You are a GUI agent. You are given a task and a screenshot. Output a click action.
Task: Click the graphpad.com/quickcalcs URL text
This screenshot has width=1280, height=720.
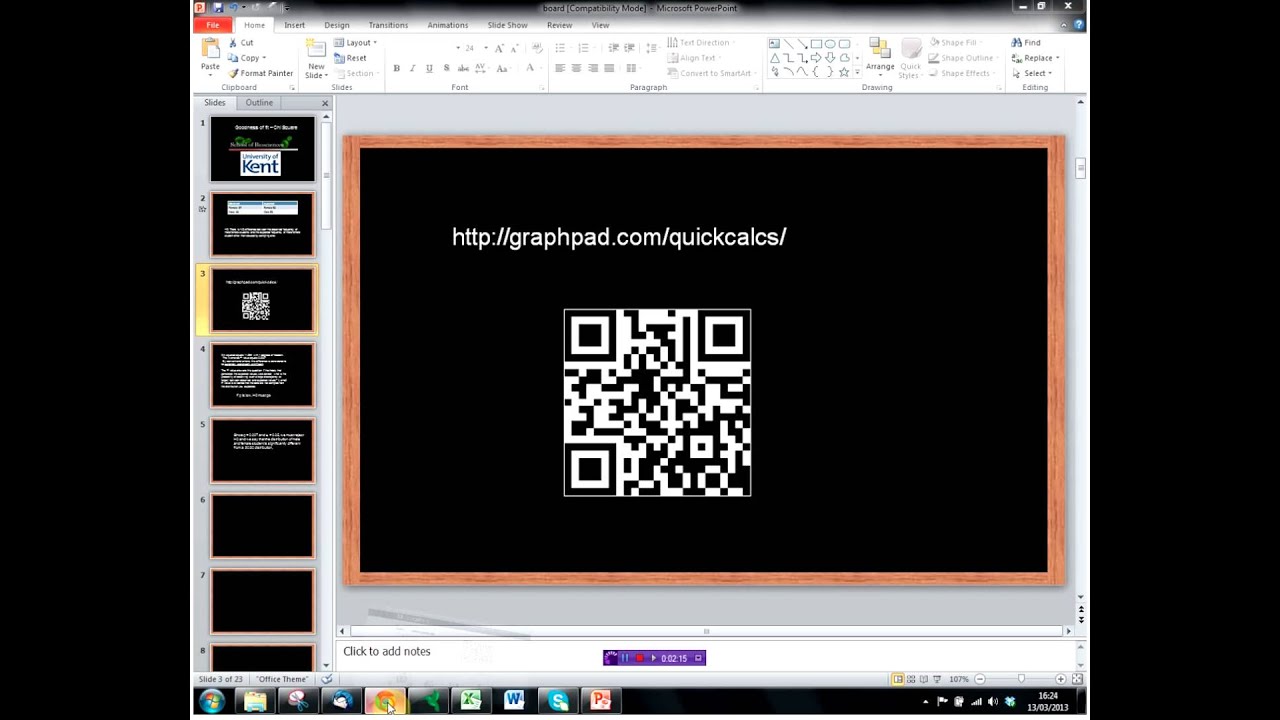(x=619, y=237)
